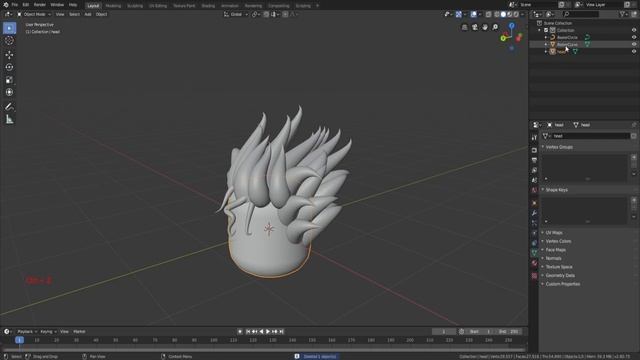Expand the BezierCurve tree item
Screen dimensions: 640x360
[546, 44]
